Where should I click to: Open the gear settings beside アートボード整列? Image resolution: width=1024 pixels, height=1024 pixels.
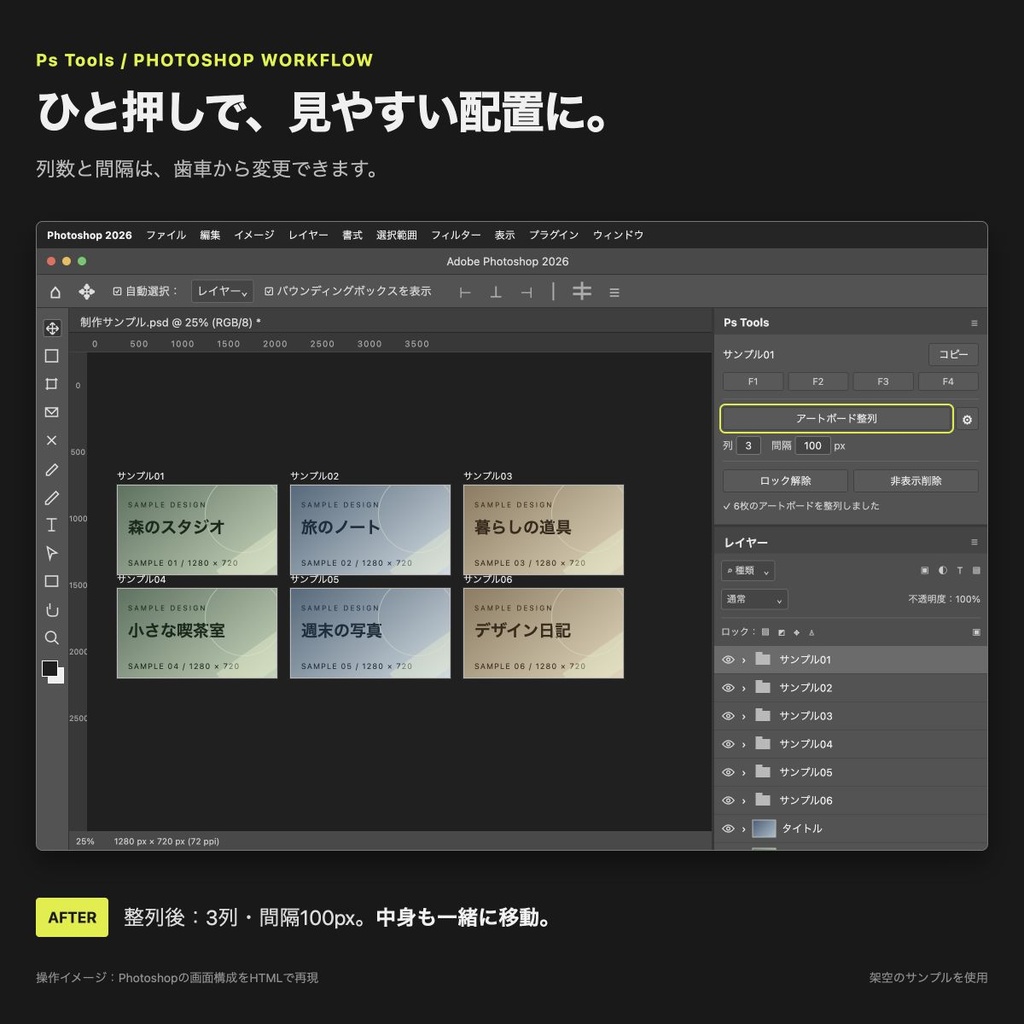[967, 419]
